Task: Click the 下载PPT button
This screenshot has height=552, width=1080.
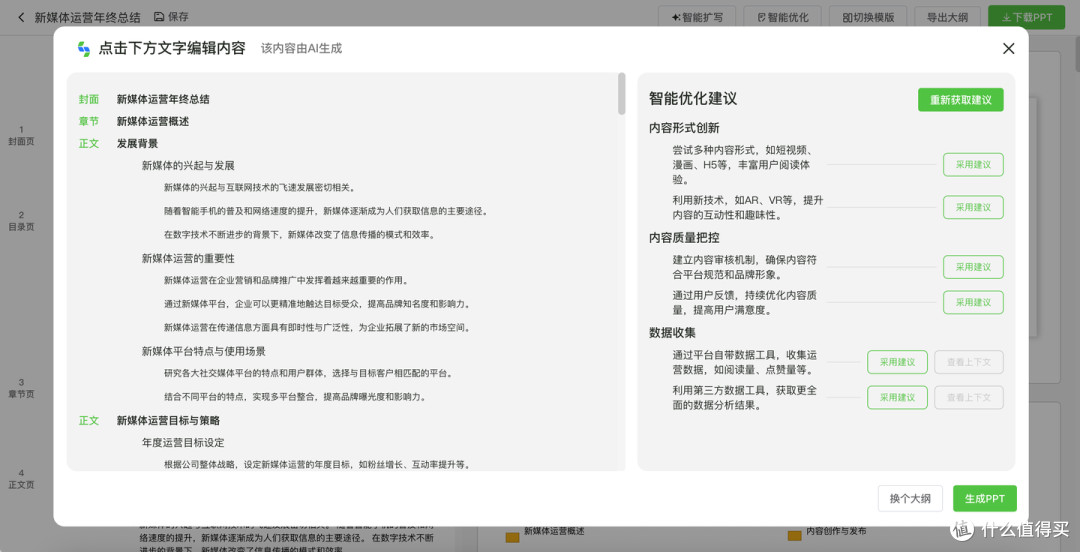Action: 1025,17
